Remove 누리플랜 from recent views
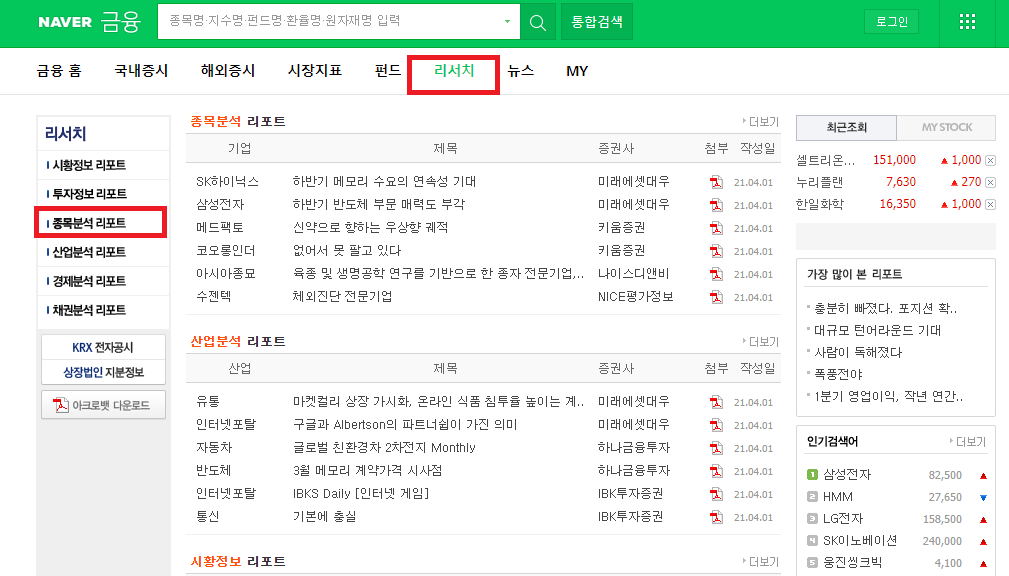1009x576 pixels. (990, 182)
